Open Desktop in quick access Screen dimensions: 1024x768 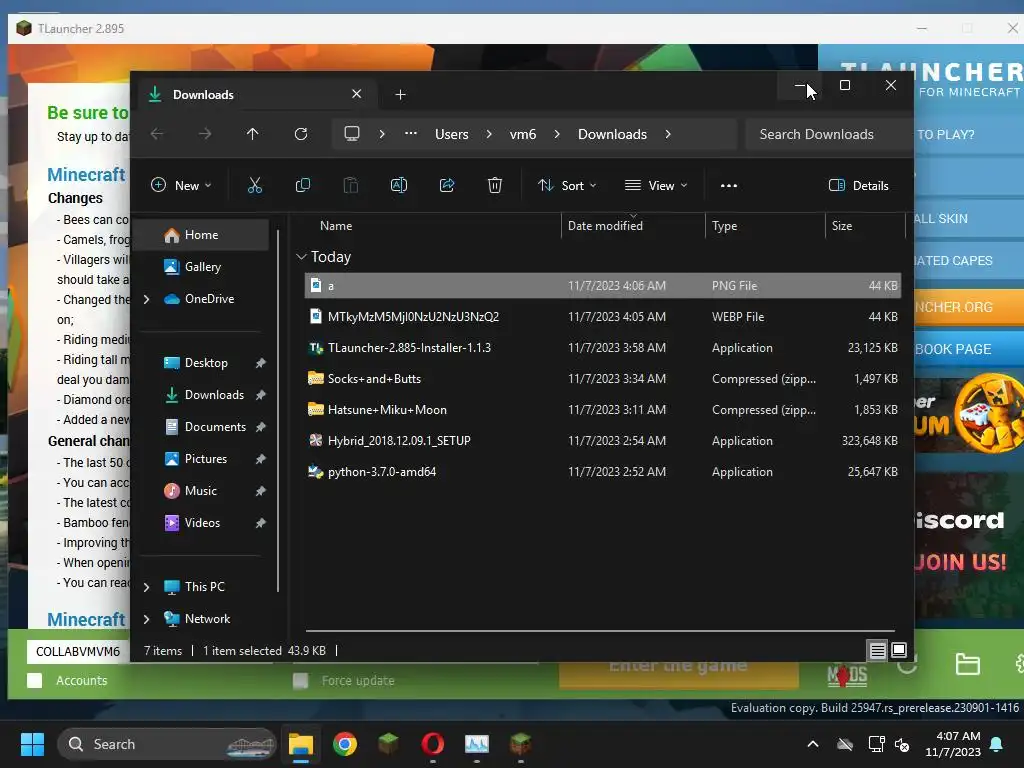[x=206, y=363]
